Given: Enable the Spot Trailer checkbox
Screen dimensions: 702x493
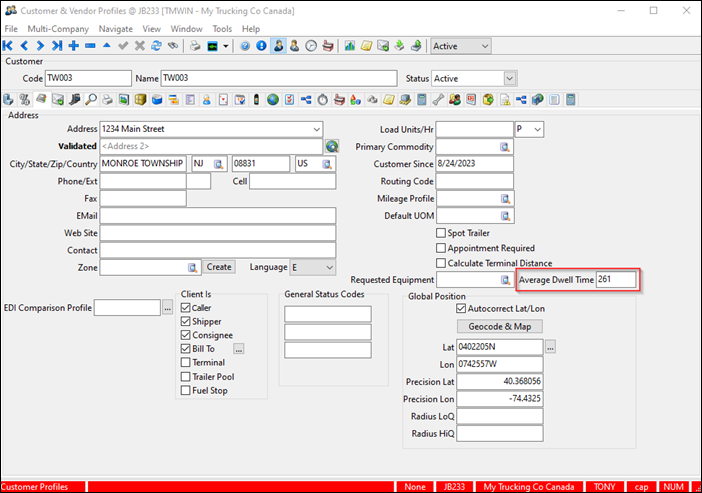Looking at the screenshot, I should (441, 233).
